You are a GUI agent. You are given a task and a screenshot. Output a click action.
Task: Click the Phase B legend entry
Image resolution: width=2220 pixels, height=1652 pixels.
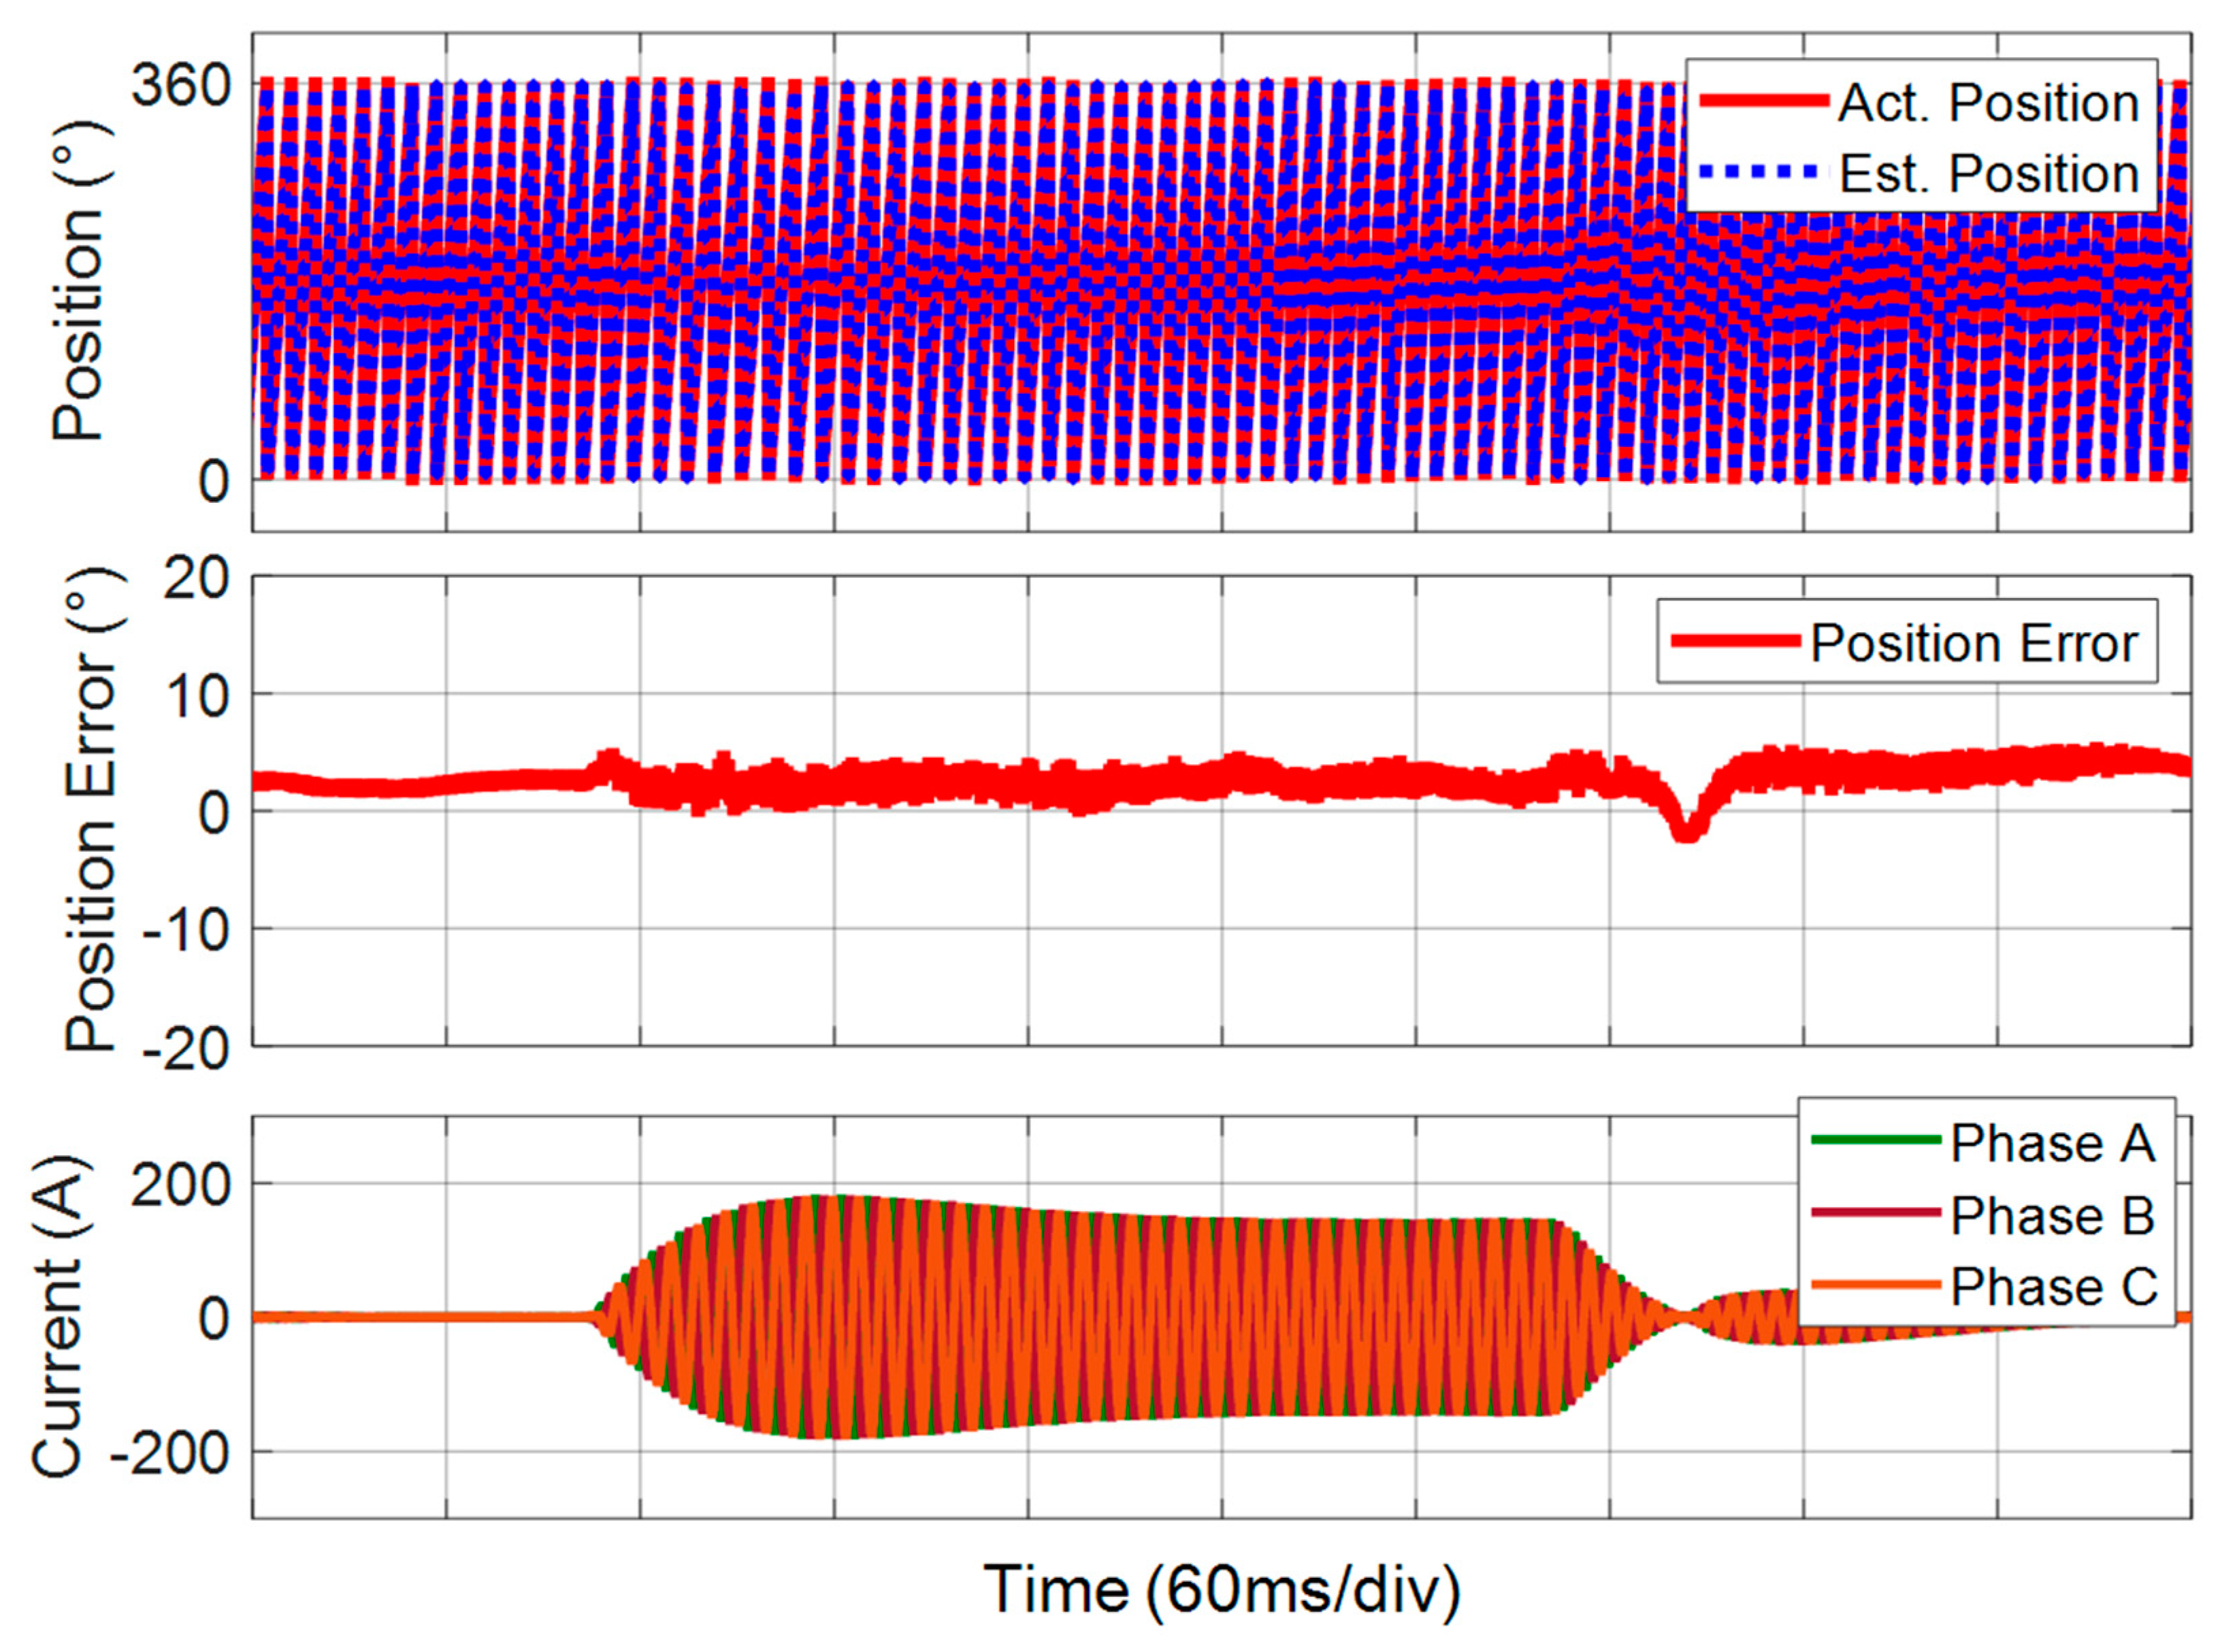[2052, 1216]
